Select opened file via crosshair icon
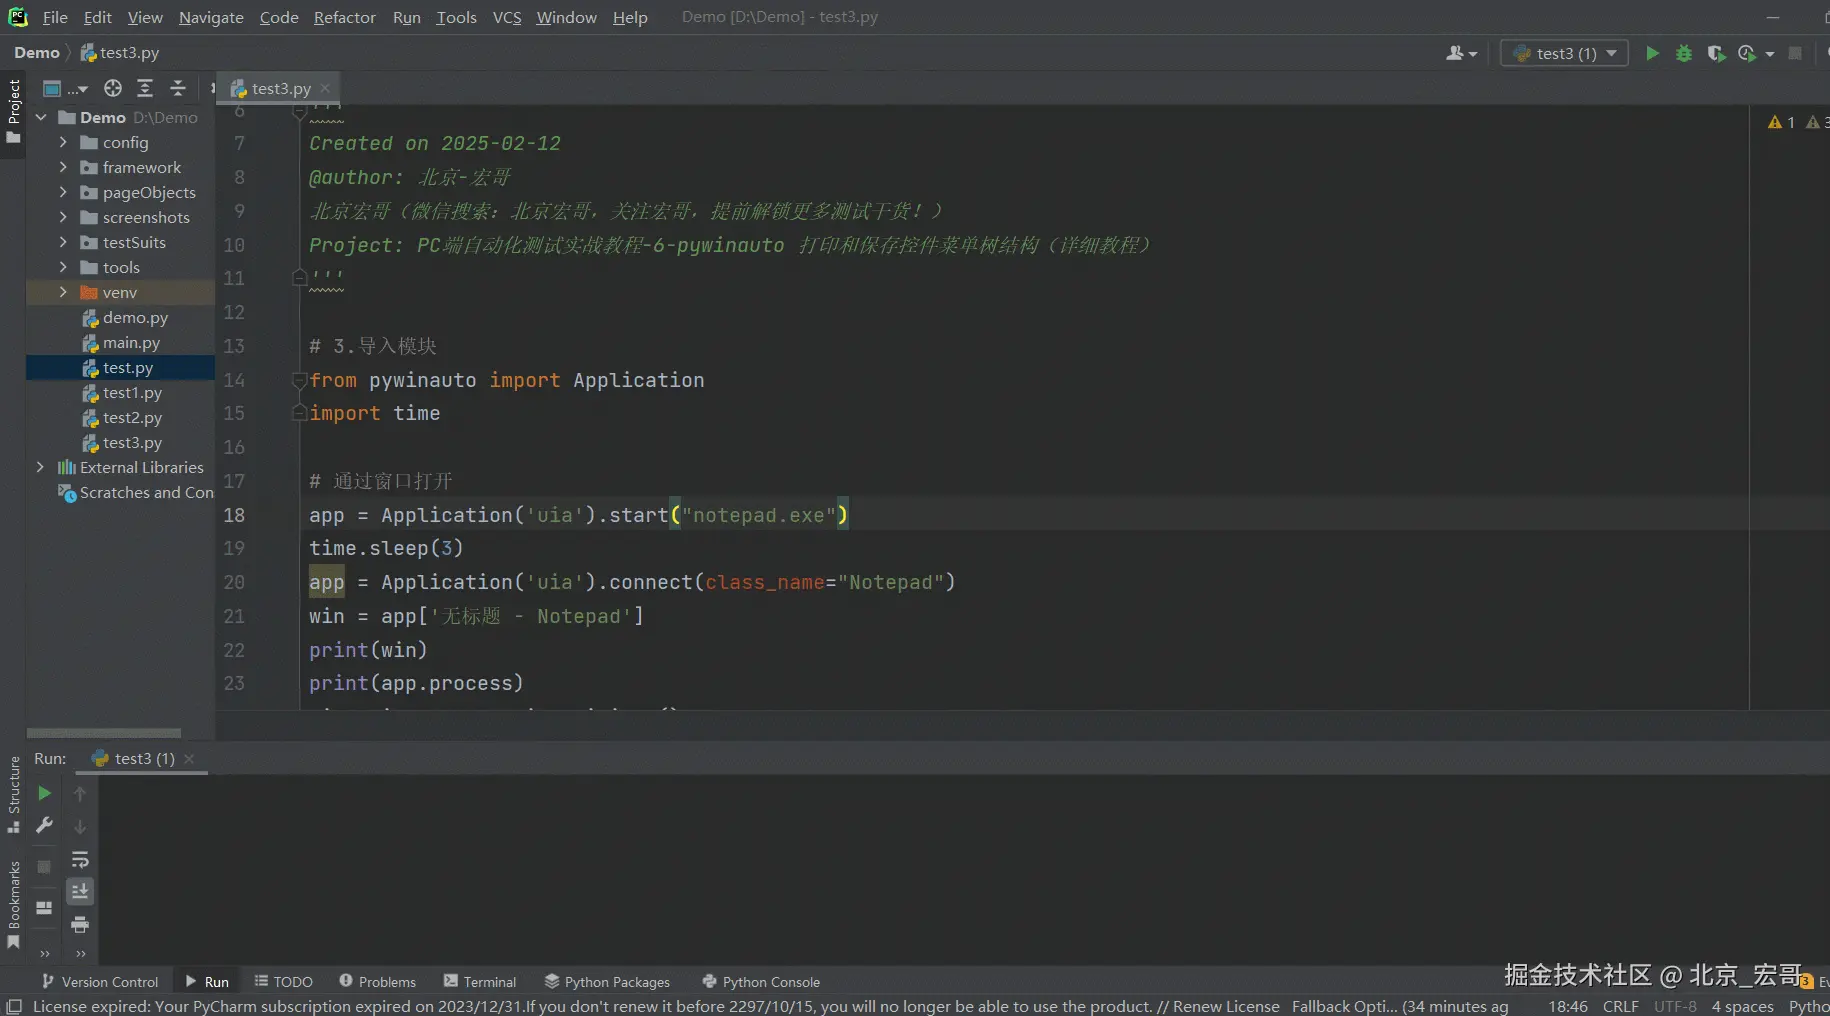The height and width of the screenshot is (1016, 1830). (113, 88)
